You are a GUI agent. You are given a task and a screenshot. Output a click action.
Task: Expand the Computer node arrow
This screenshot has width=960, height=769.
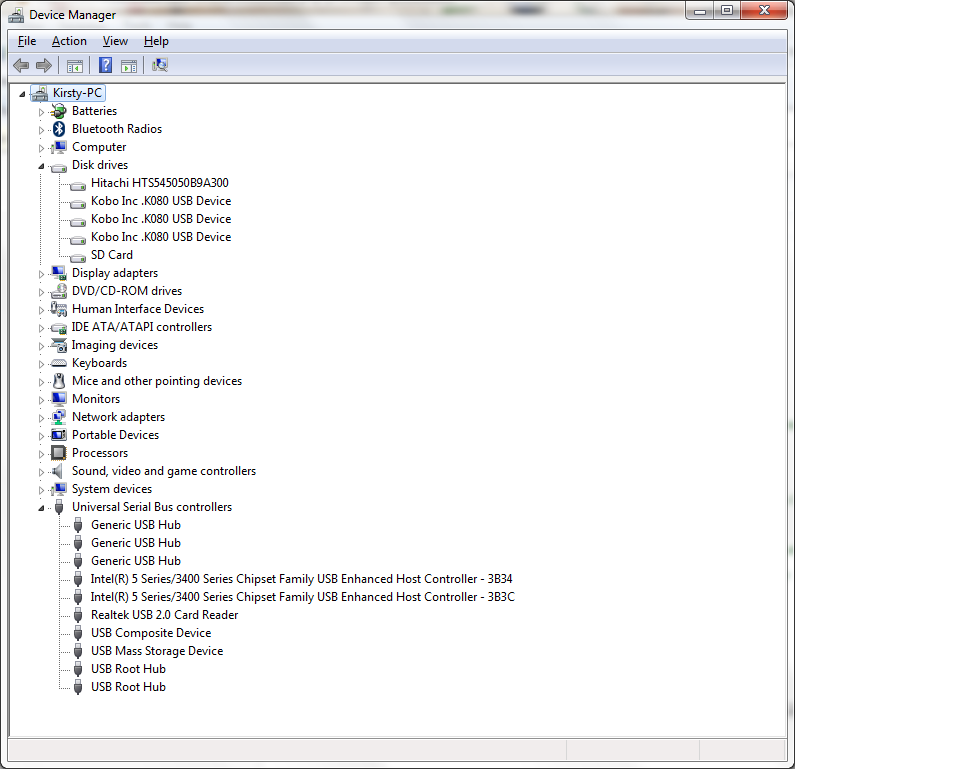[42, 148]
